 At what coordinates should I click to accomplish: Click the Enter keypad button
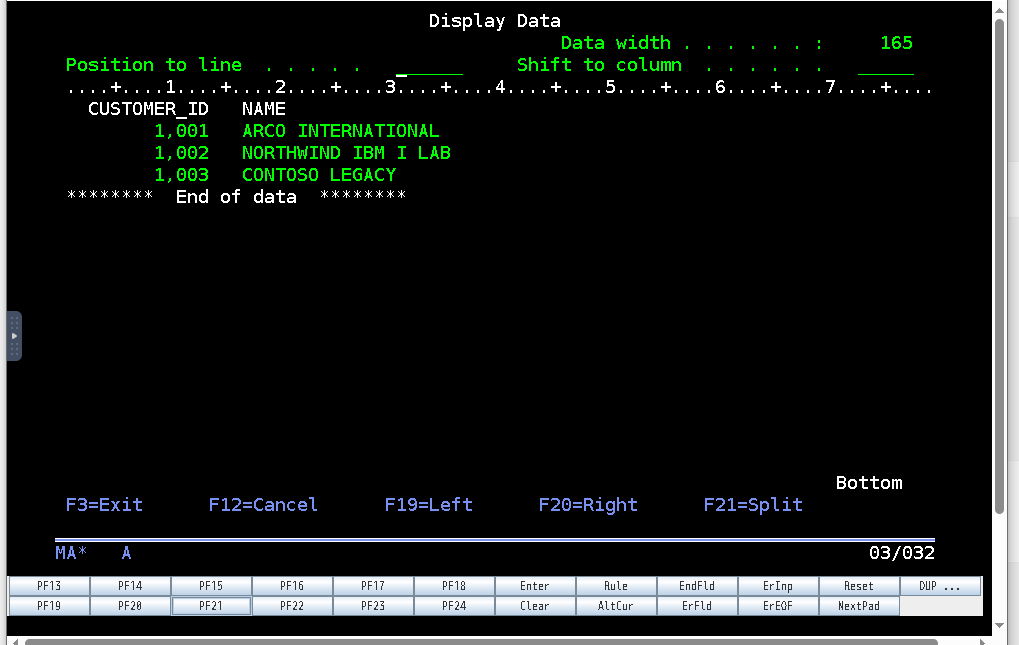[x=535, y=586]
